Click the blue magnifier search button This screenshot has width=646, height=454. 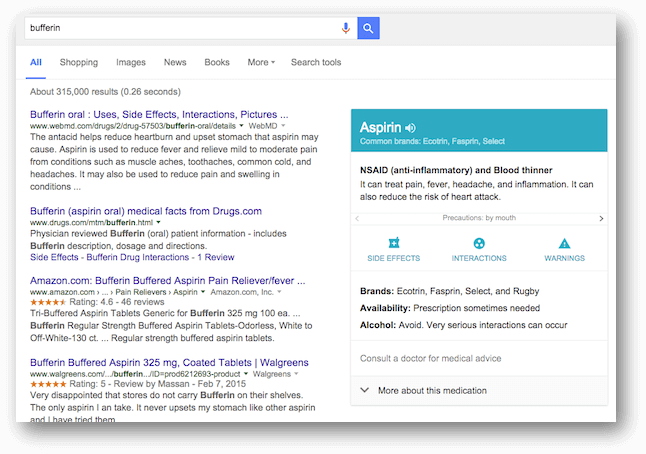368,28
